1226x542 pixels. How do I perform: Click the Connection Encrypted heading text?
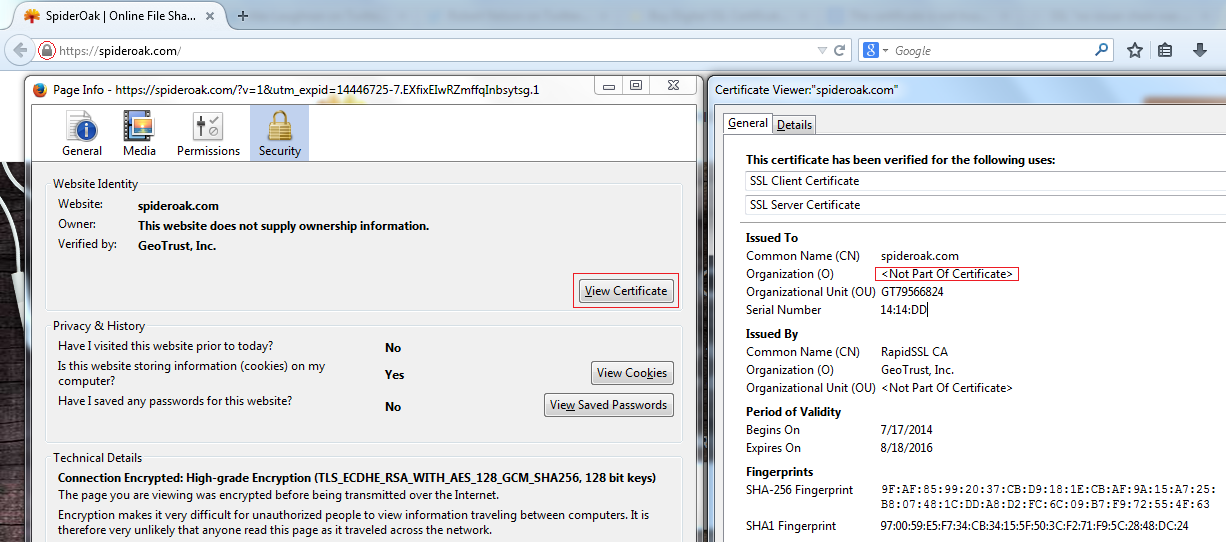[x=357, y=478]
